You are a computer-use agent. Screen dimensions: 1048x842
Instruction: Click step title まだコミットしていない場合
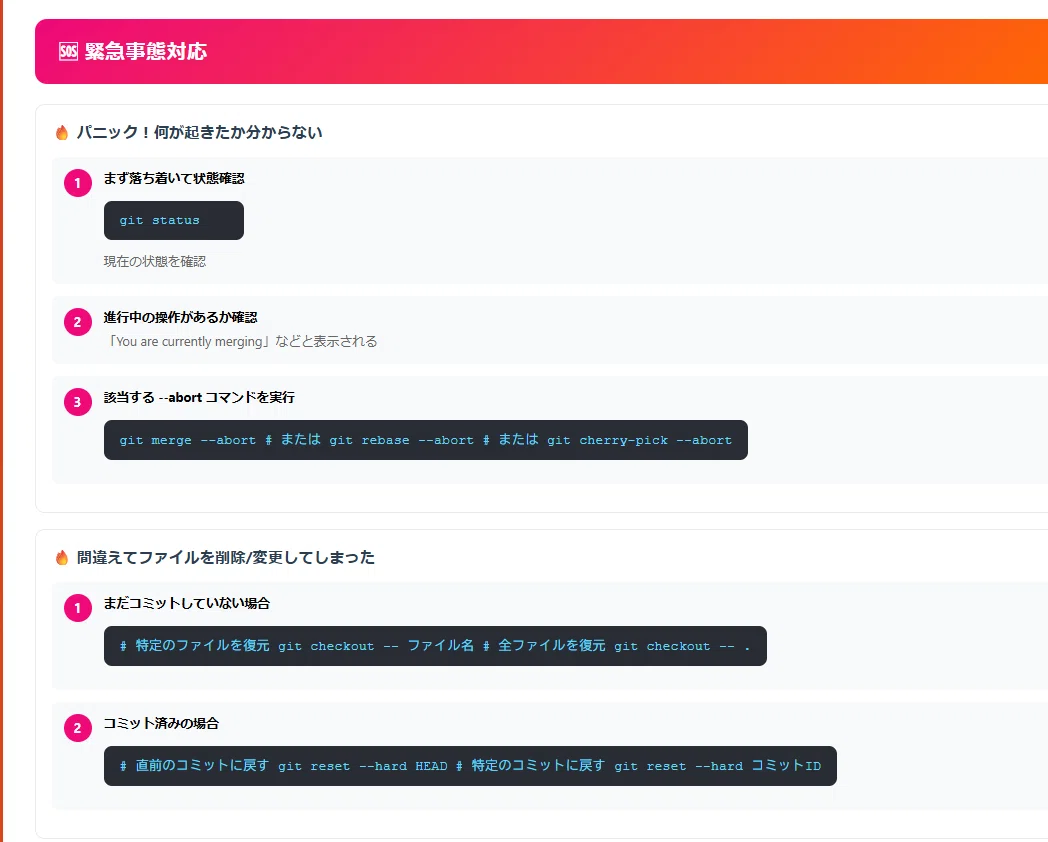(x=186, y=603)
